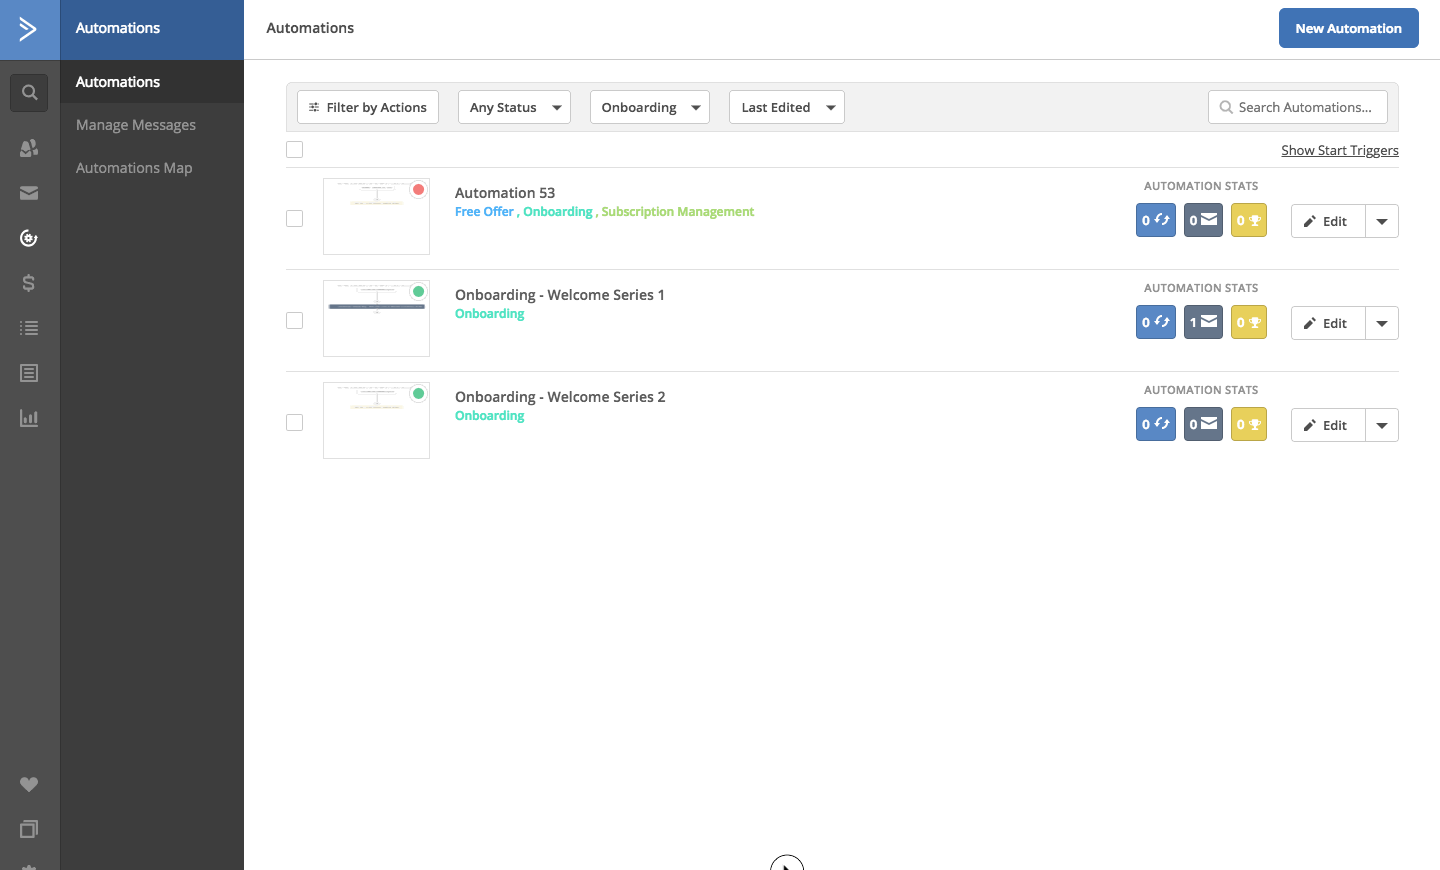Image resolution: width=1440 pixels, height=870 pixels.
Task: Click the Search Automations input field
Action: pyautogui.click(x=1298, y=107)
